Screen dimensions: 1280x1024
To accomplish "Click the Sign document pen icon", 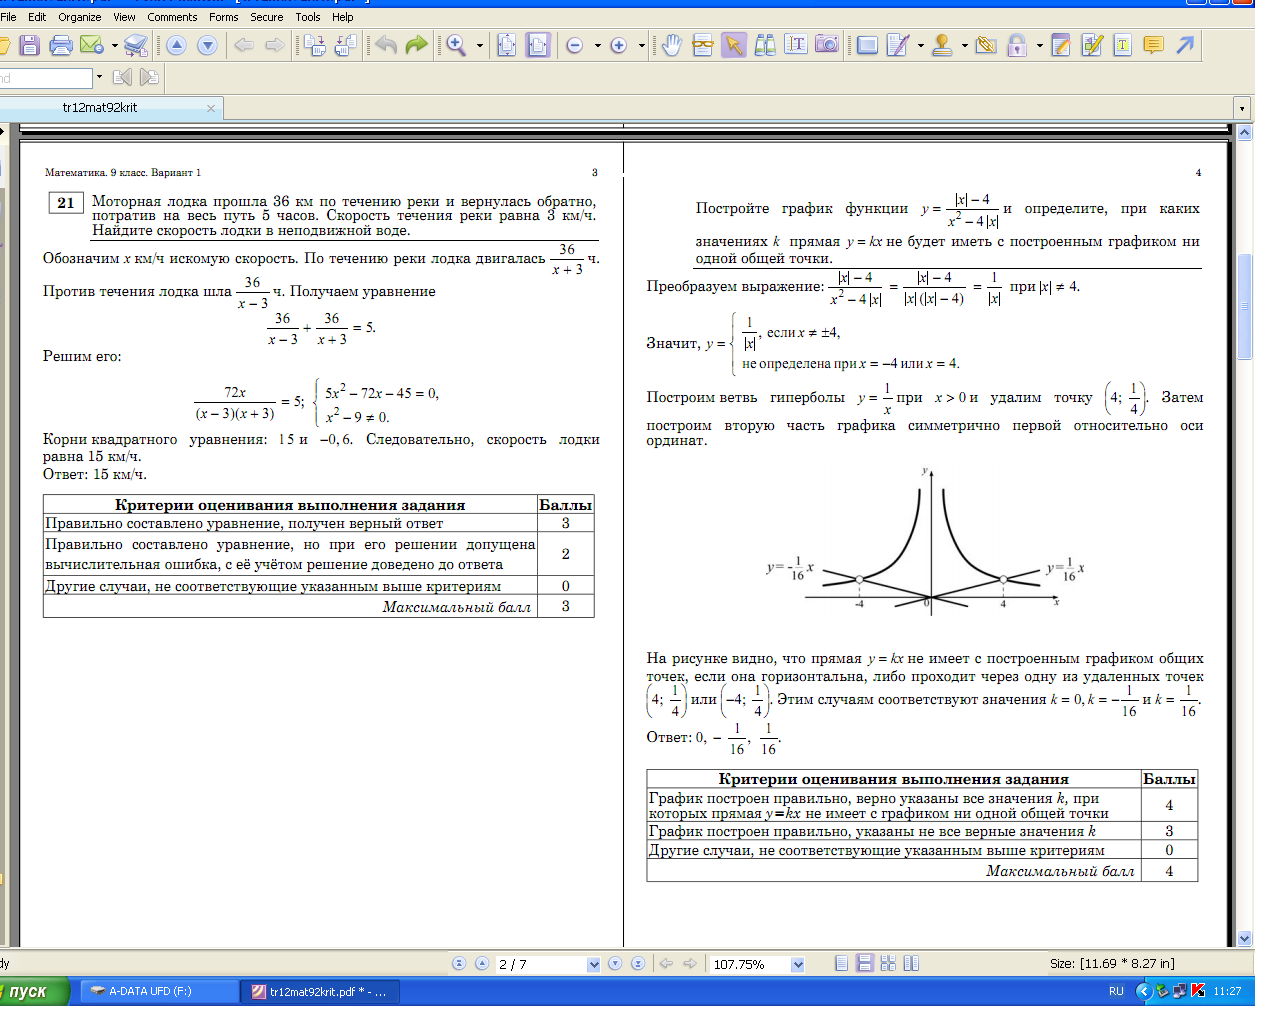I will pyautogui.click(x=897, y=45).
